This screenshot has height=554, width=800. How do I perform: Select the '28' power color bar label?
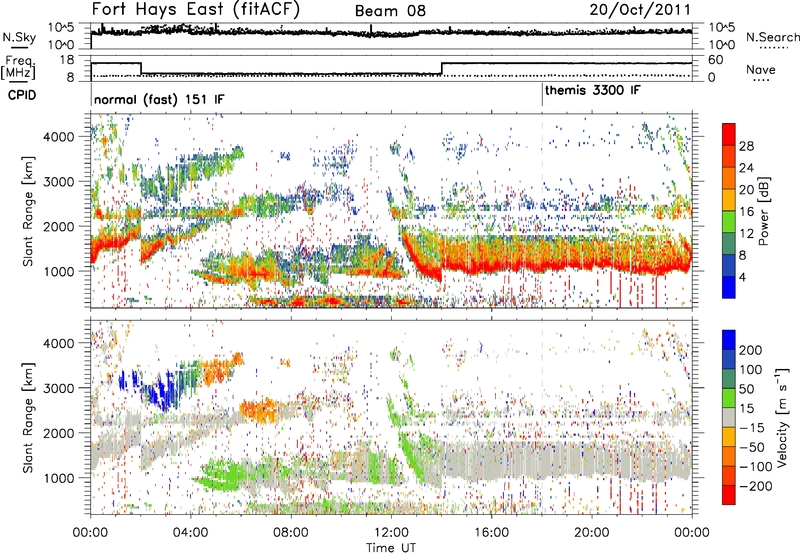coord(746,146)
